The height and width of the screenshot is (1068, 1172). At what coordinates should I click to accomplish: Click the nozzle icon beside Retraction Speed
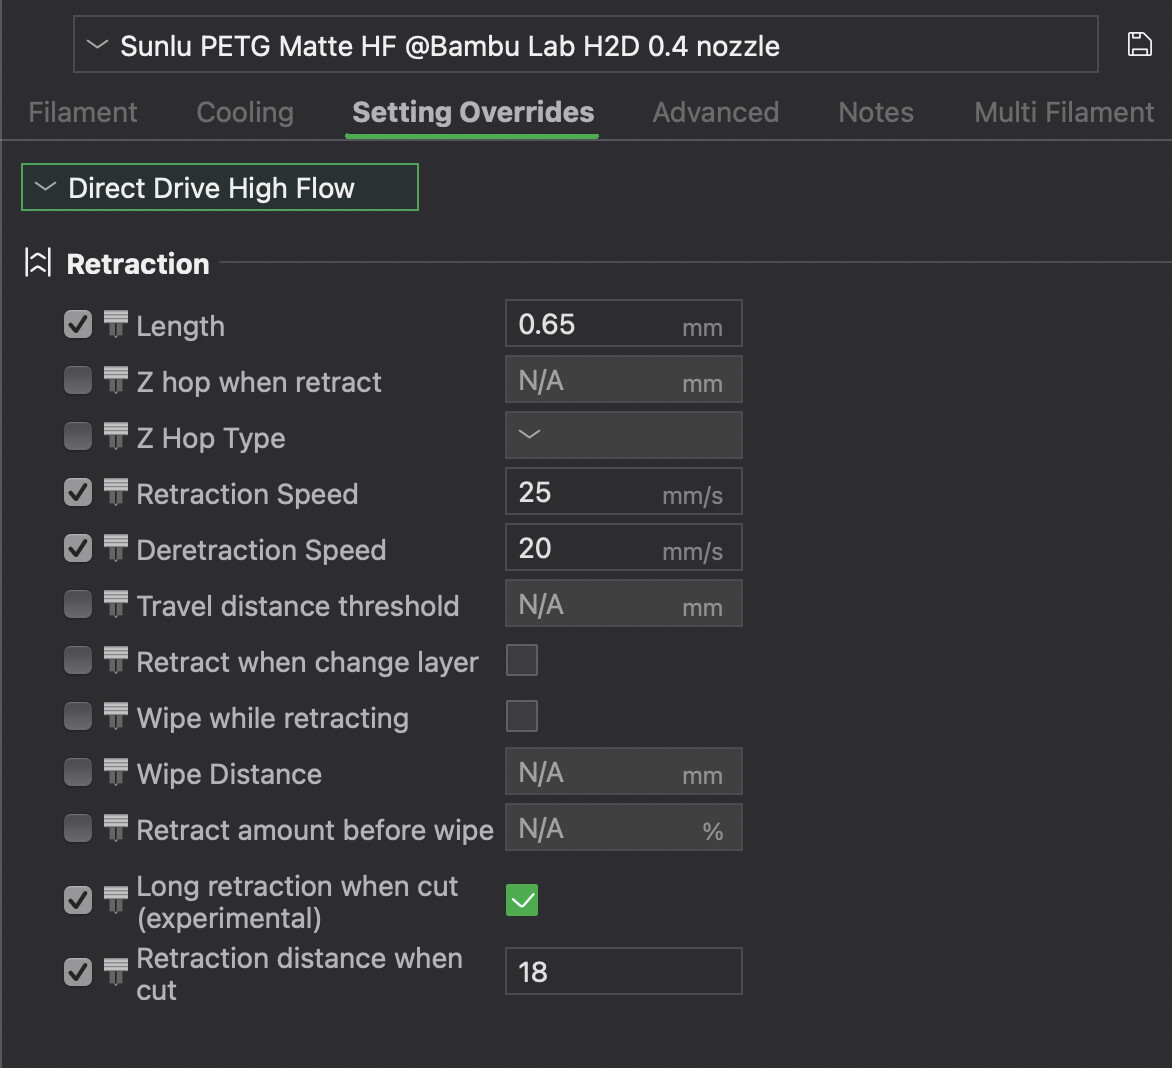115,493
